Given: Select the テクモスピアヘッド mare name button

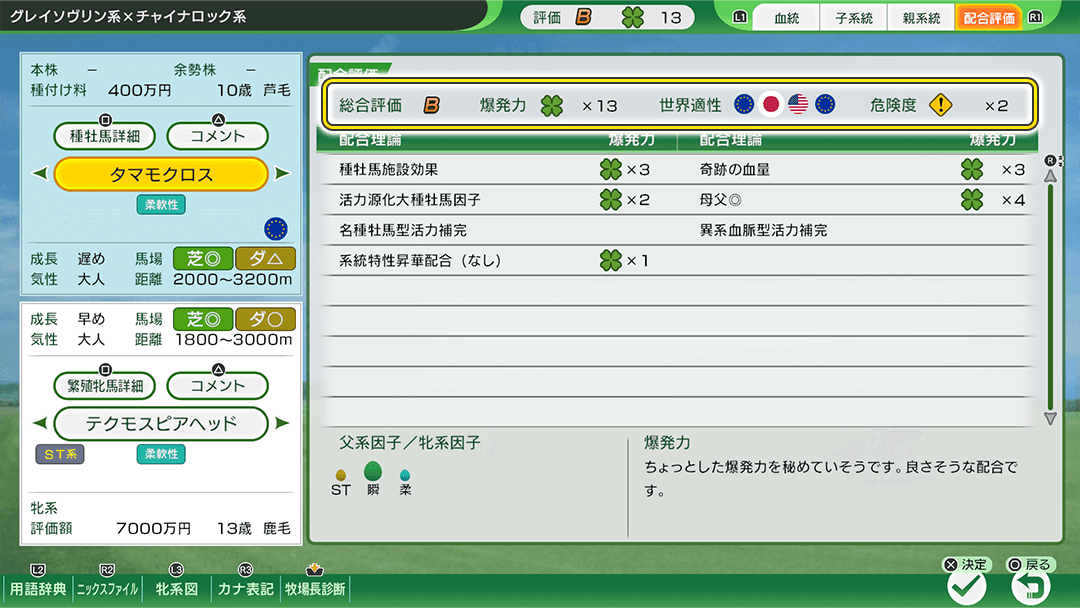Looking at the screenshot, I should [x=161, y=423].
